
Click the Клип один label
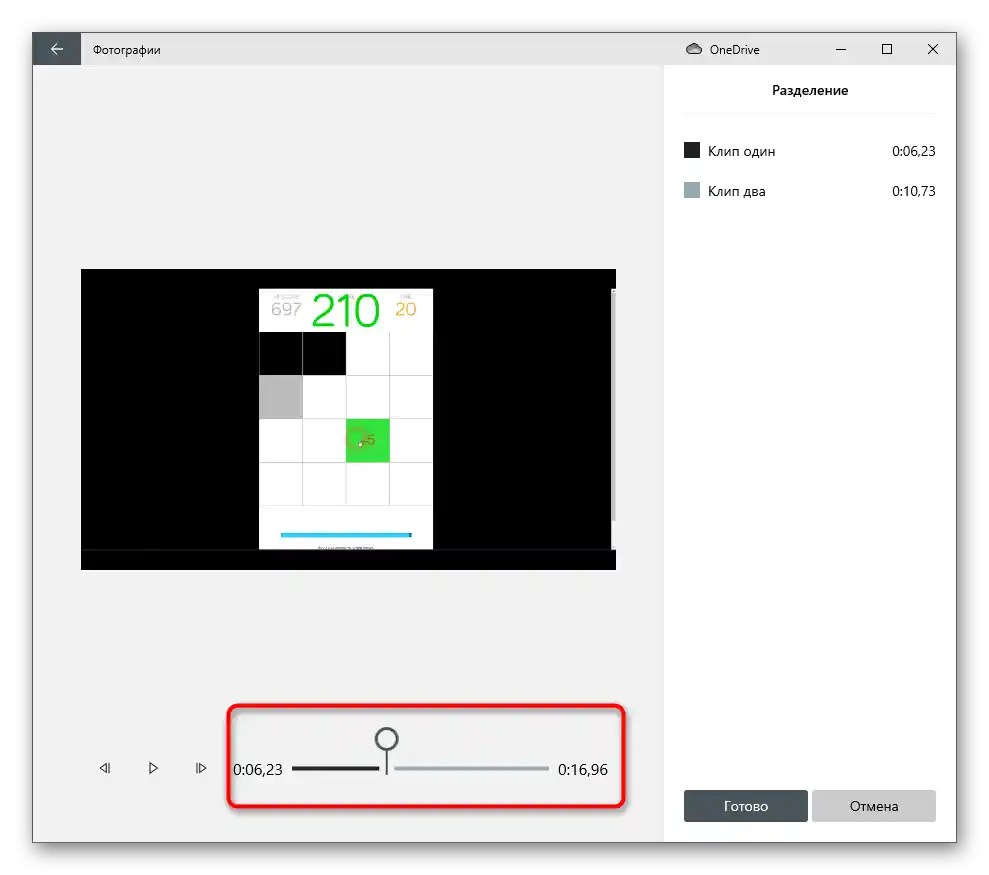(x=741, y=151)
